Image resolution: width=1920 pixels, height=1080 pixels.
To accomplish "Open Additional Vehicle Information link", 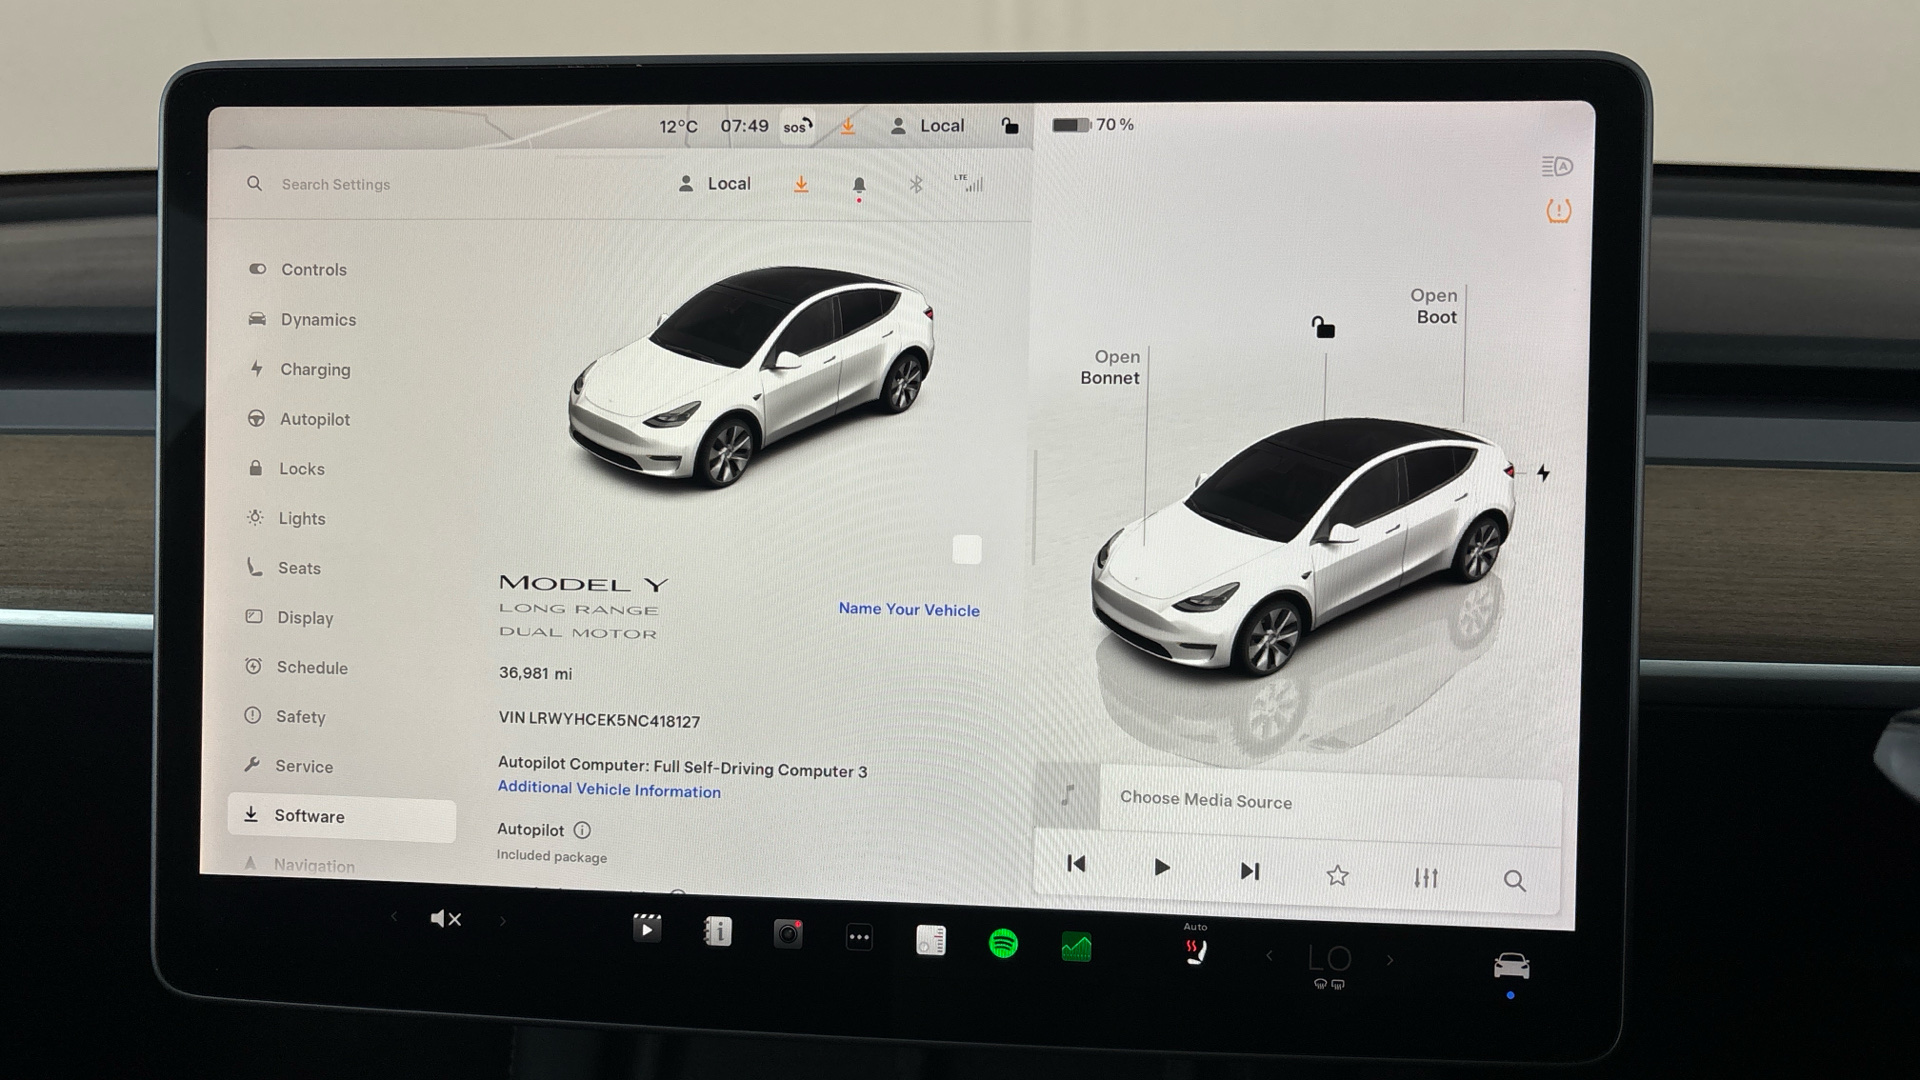I will coord(609,789).
